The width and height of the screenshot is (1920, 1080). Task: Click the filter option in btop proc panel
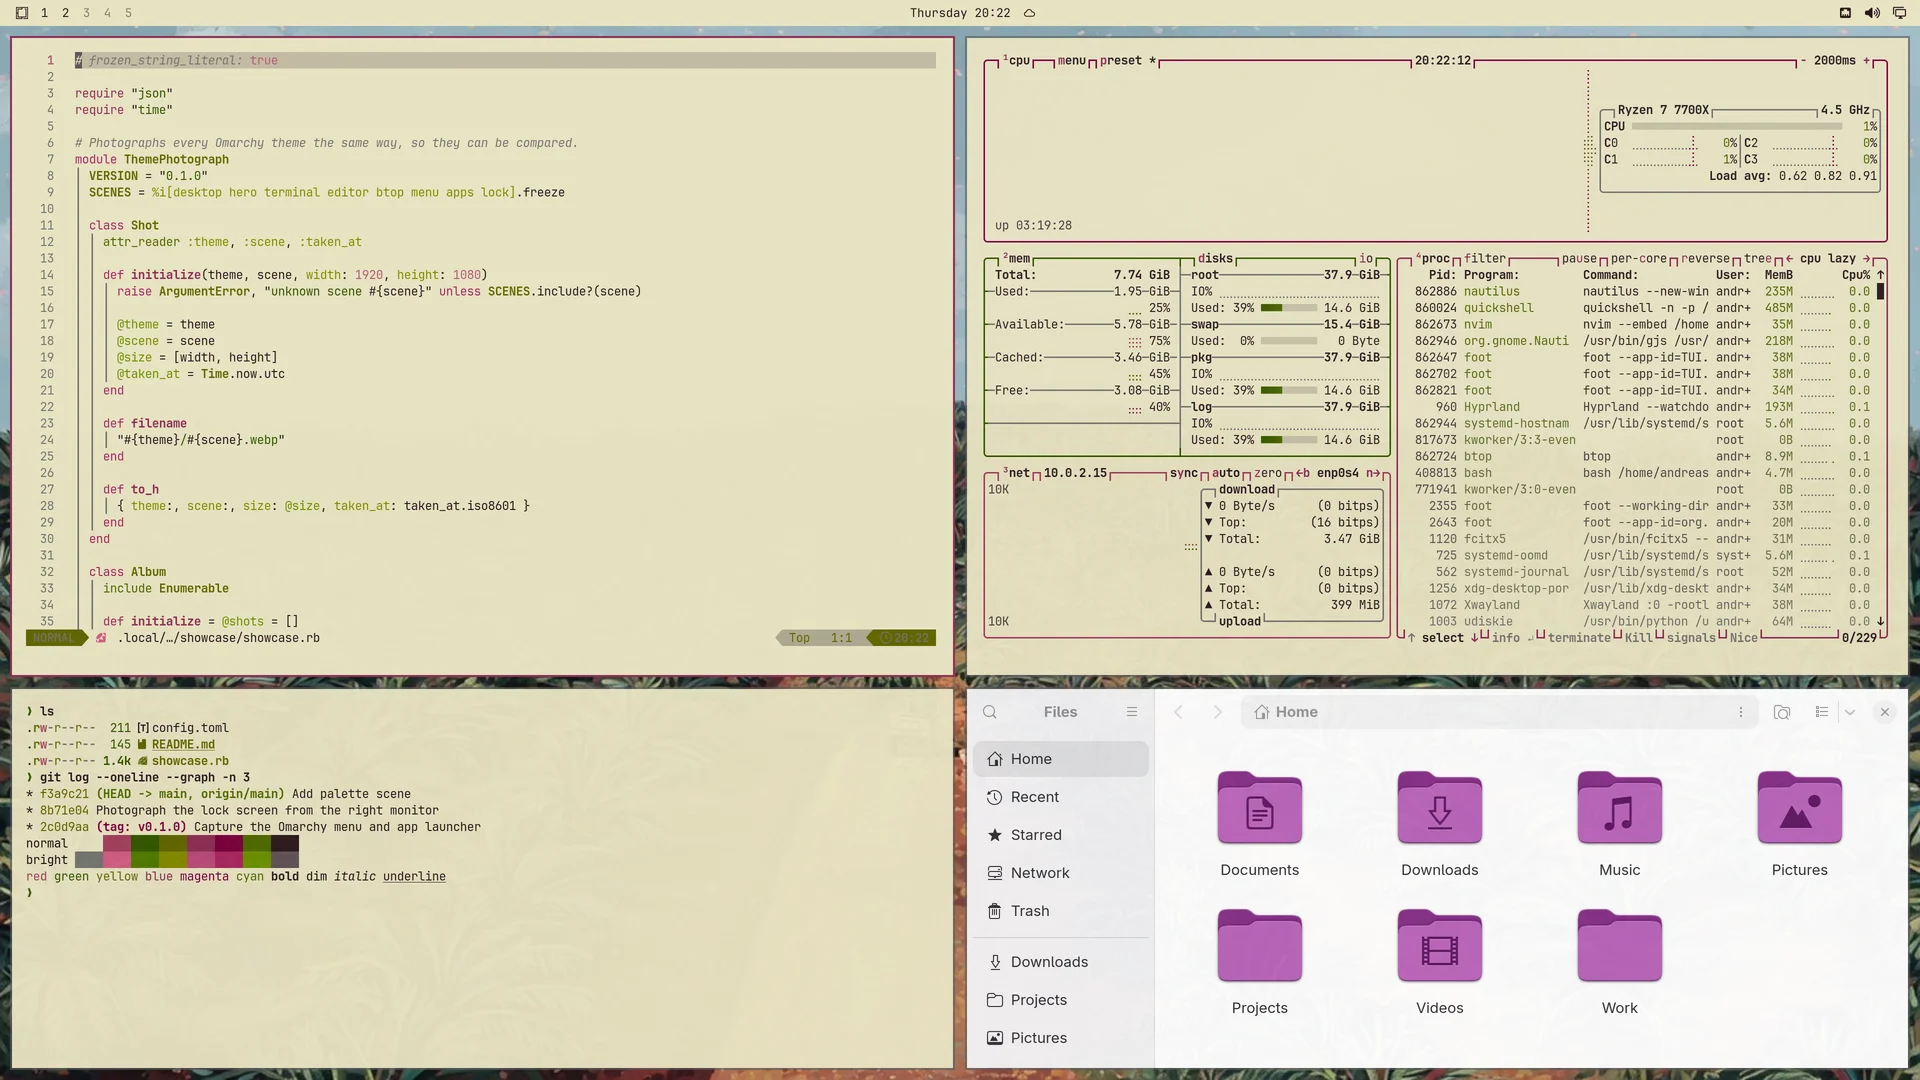point(1484,258)
